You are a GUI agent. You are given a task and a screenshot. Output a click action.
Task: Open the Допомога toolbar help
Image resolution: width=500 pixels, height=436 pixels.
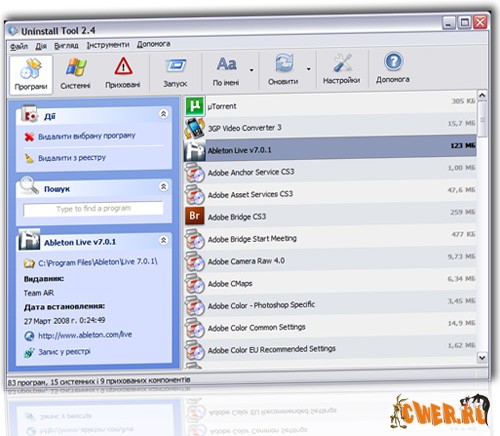(x=393, y=68)
